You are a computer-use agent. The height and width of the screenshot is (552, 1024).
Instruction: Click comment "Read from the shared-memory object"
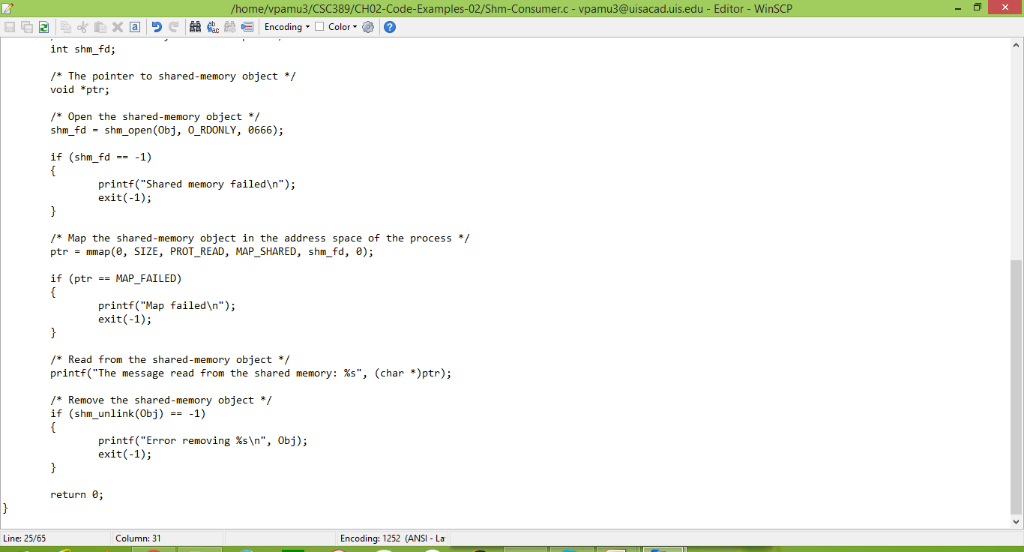tap(170, 359)
